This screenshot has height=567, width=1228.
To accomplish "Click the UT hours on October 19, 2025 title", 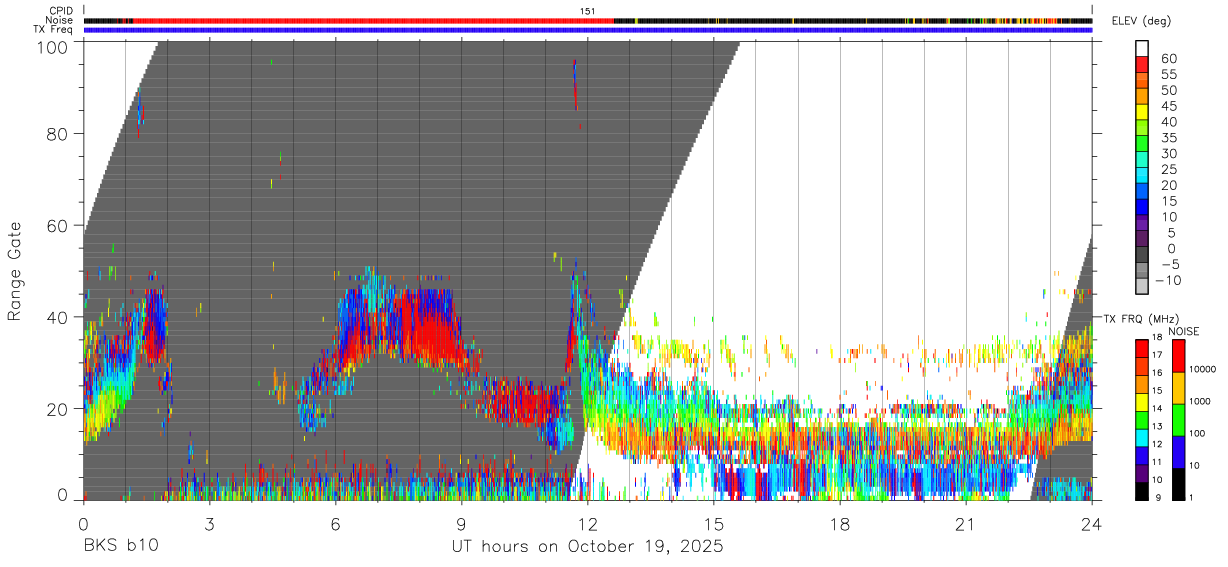I will (587, 547).
